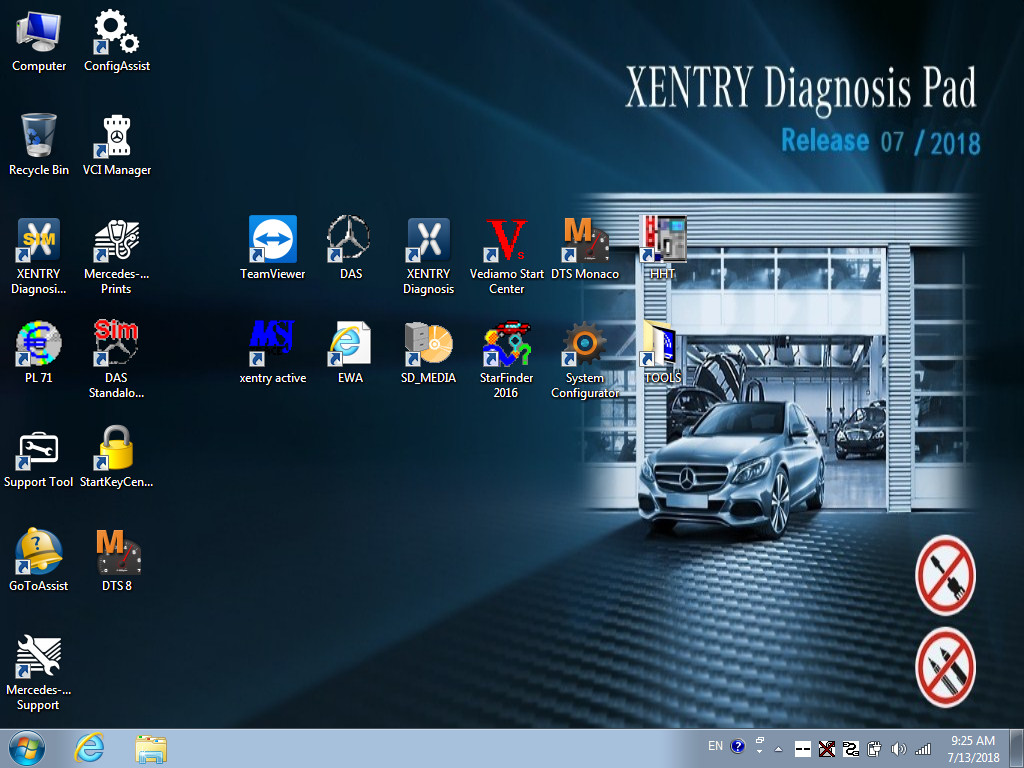Select the StarFinder 2016 shortcut
Viewport: 1024px width, 768px height.
tap(506, 344)
